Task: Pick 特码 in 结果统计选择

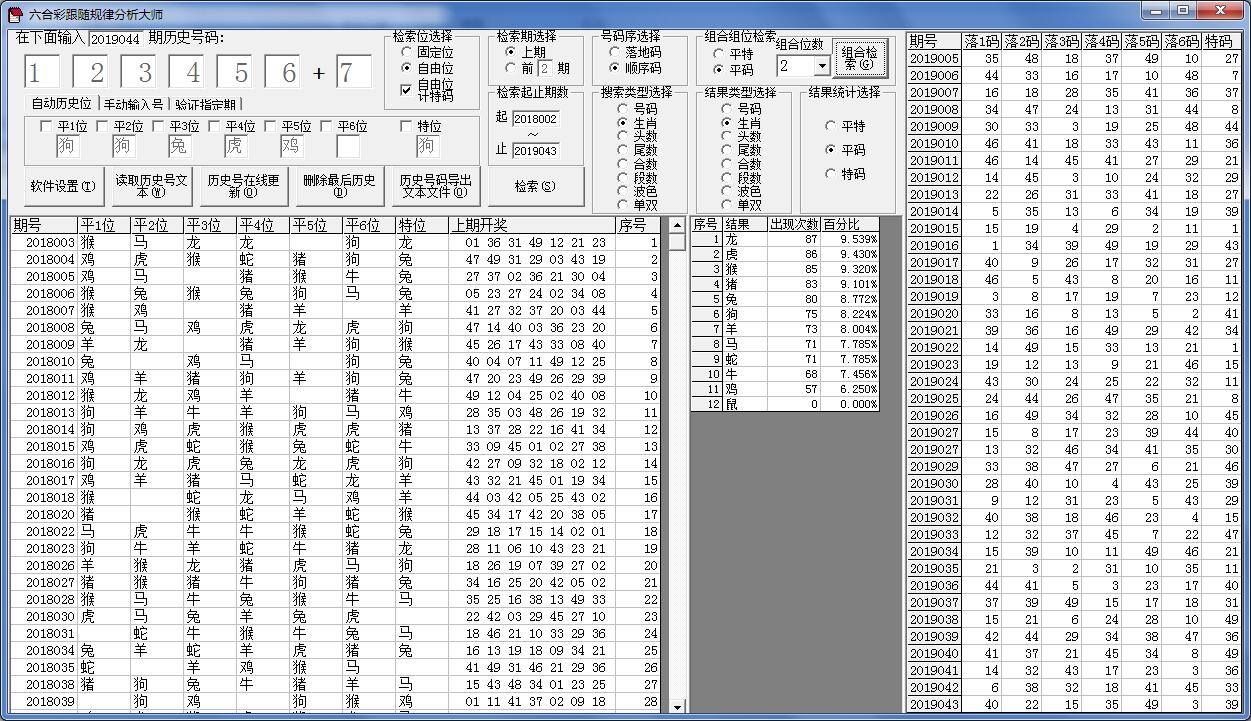Action: 832,174
